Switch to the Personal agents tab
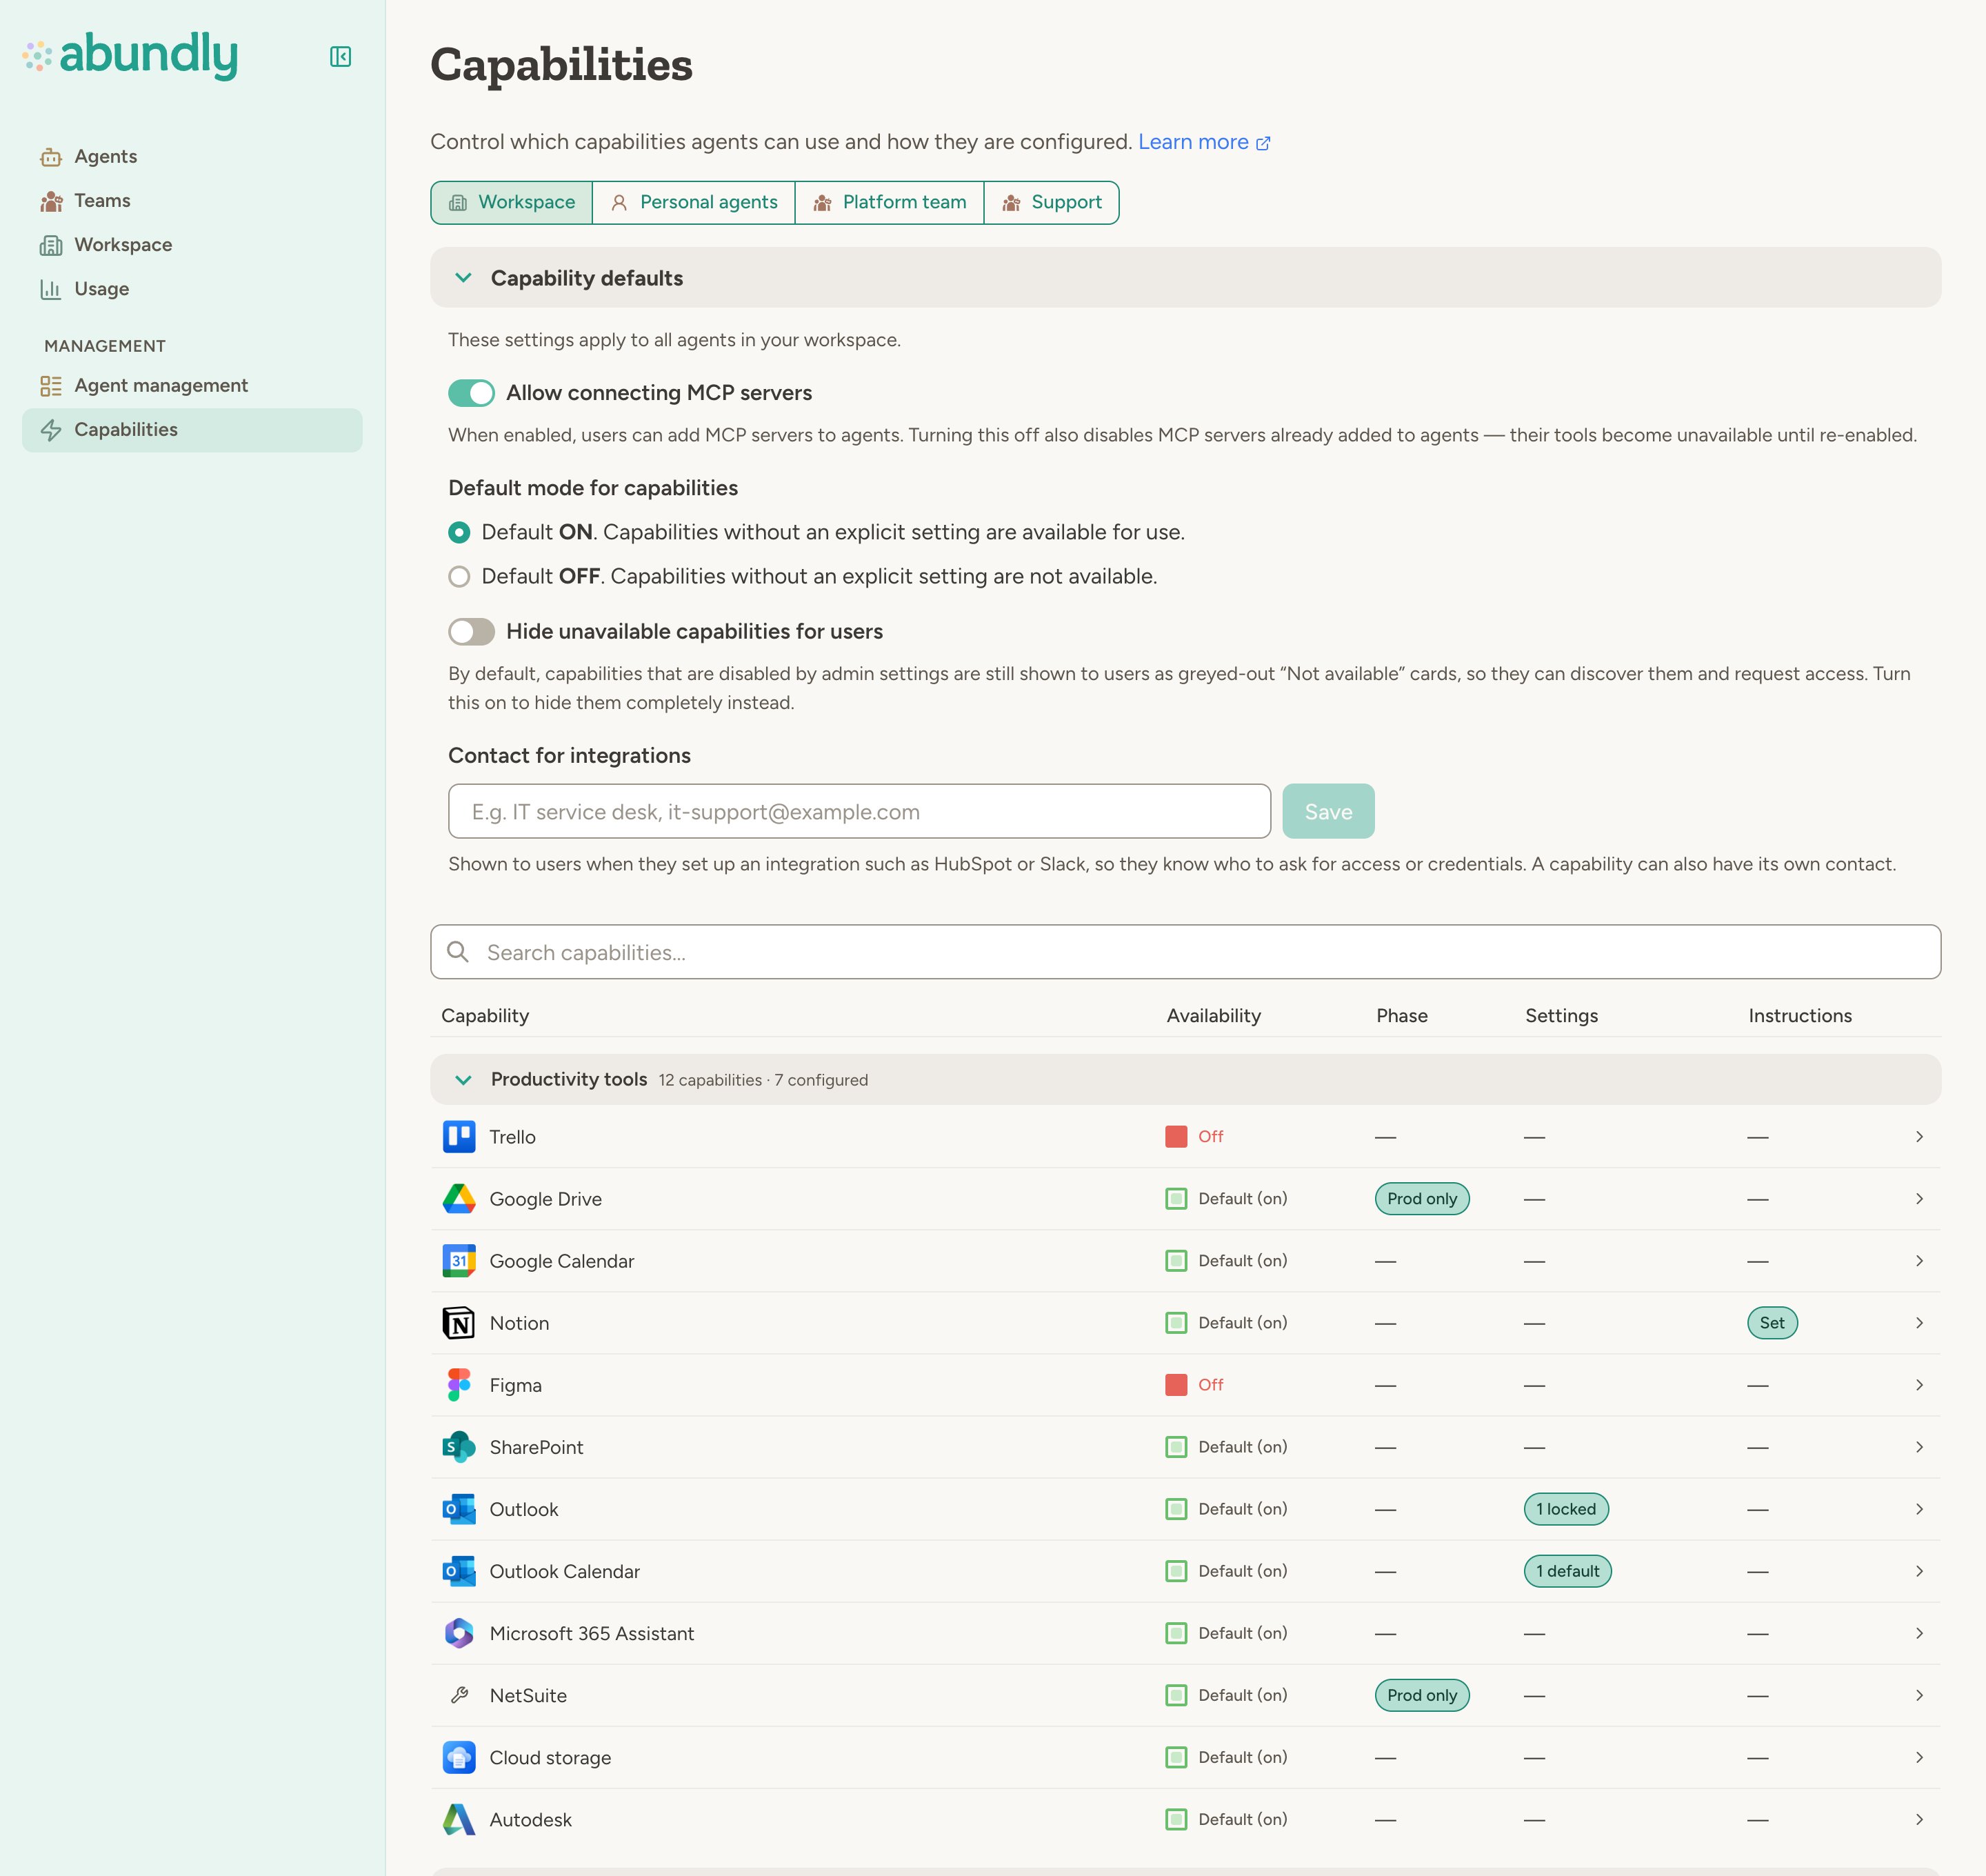 (x=694, y=203)
